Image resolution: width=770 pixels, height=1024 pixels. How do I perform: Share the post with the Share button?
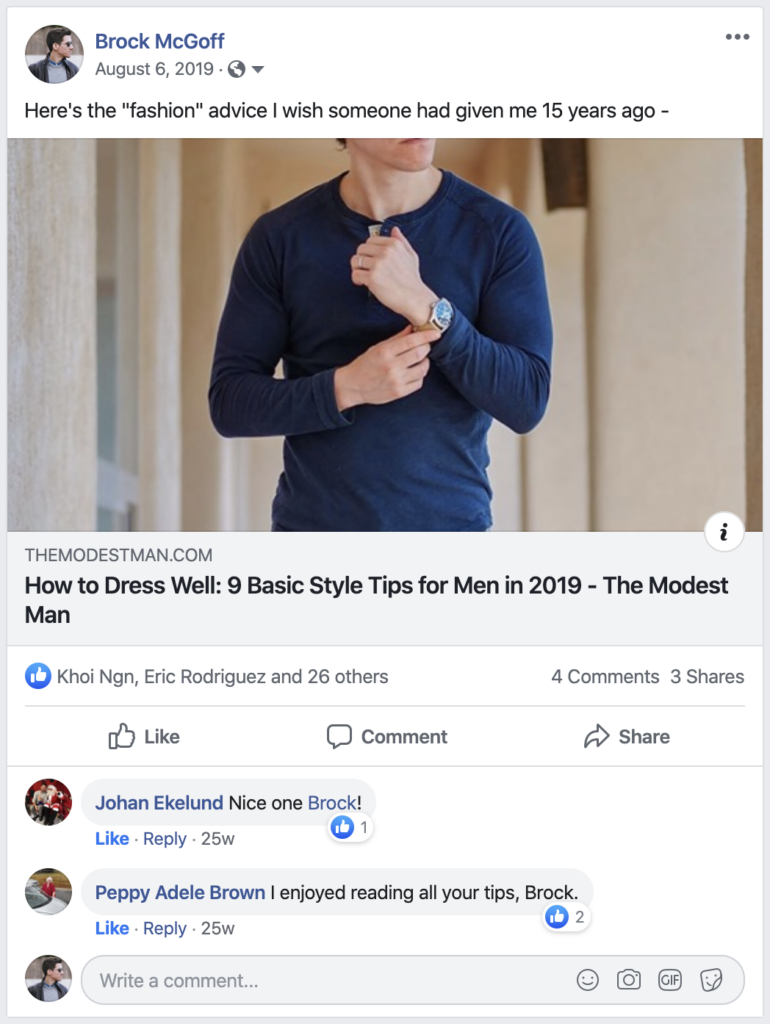tap(627, 736)
